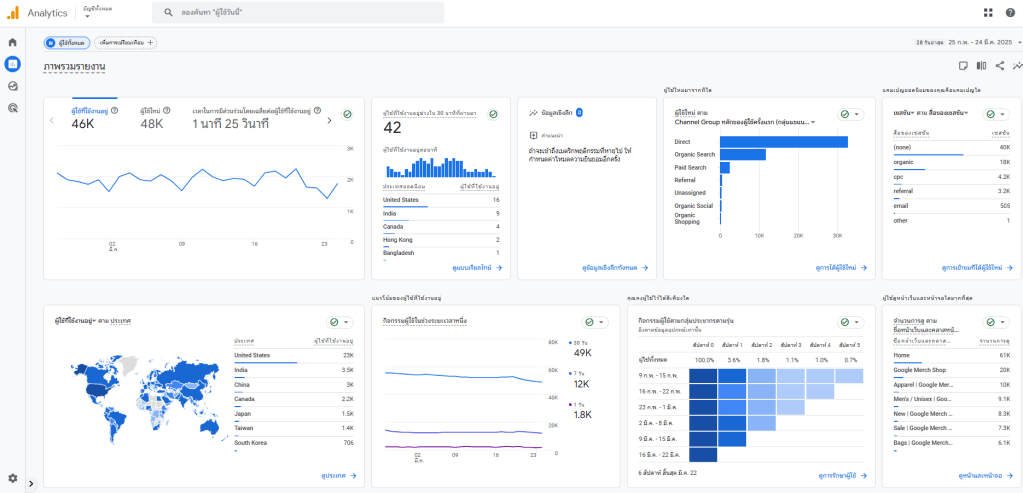Screen dimensions: 1023x493
Task: Open the Insights sparkline icon at top right
Action: point(1016,66)
